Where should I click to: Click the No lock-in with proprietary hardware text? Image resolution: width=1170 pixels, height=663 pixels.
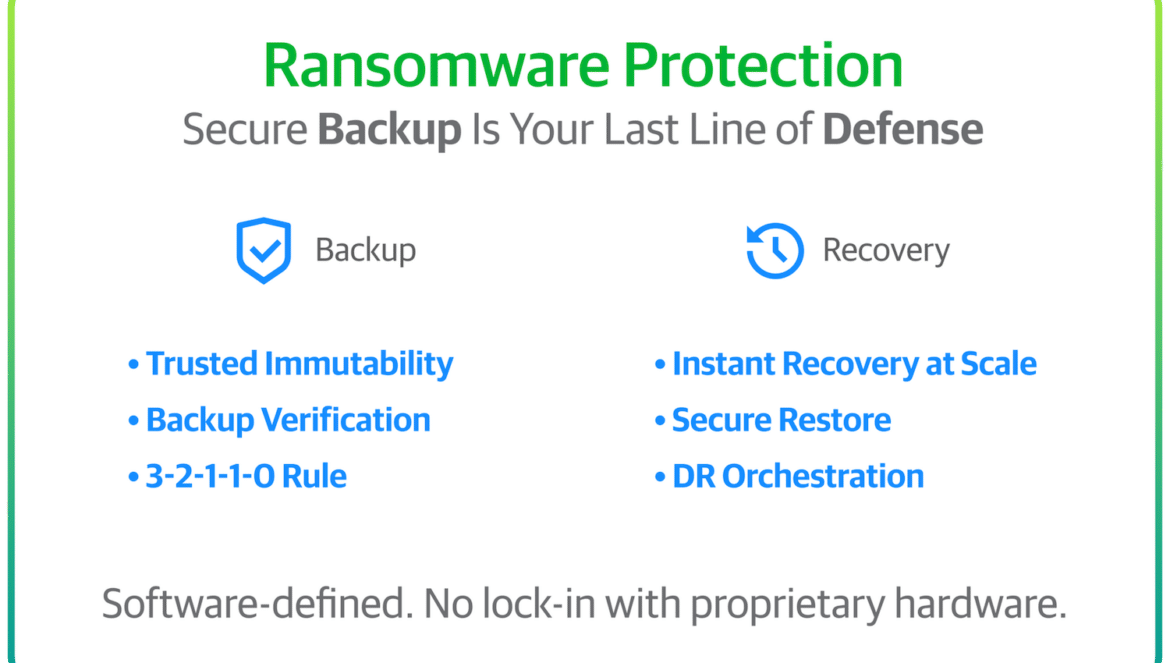pyautogui.click(x=745, y=604)
